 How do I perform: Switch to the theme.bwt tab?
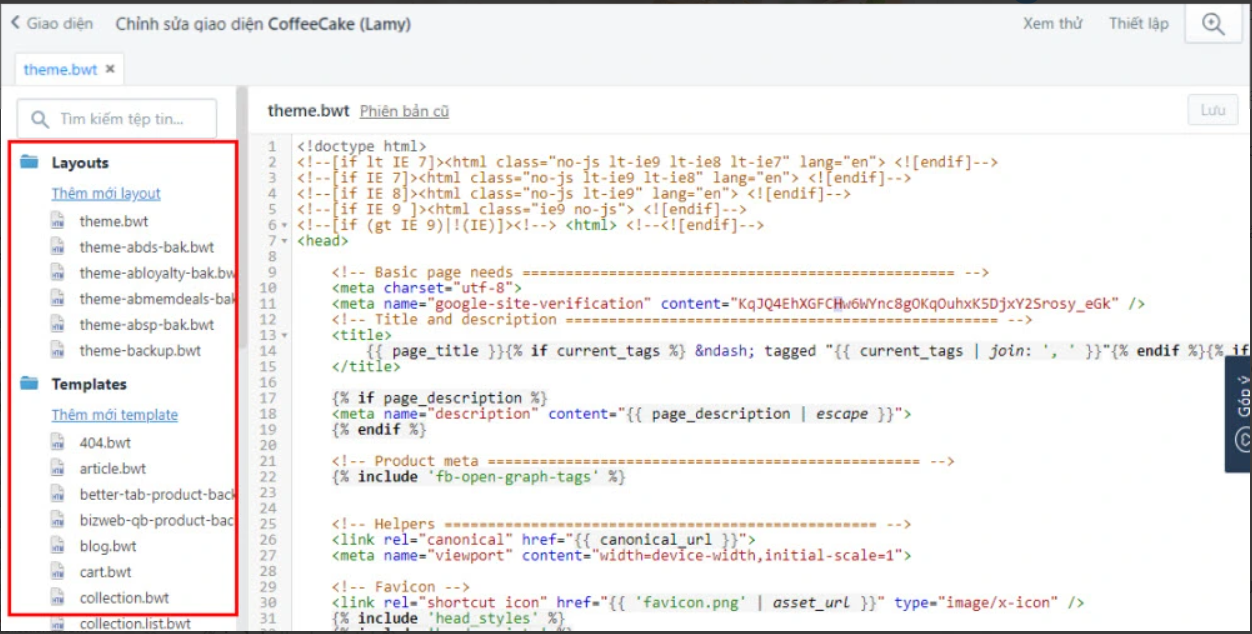(x=60, y=69)
